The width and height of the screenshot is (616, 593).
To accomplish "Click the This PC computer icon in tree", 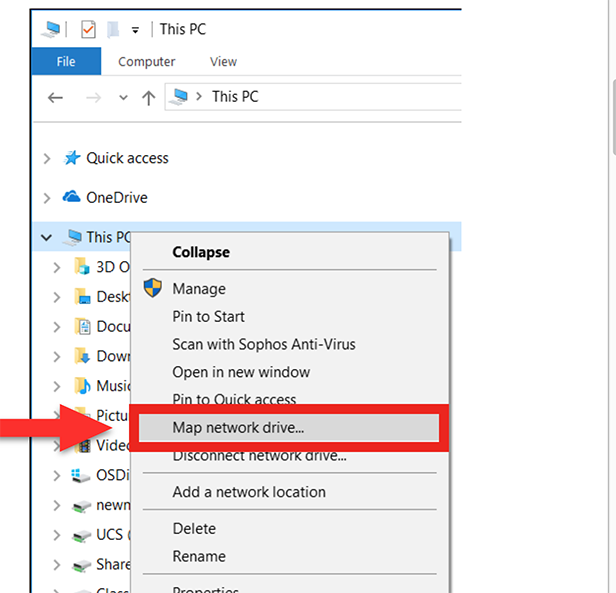I will point(73,237).
